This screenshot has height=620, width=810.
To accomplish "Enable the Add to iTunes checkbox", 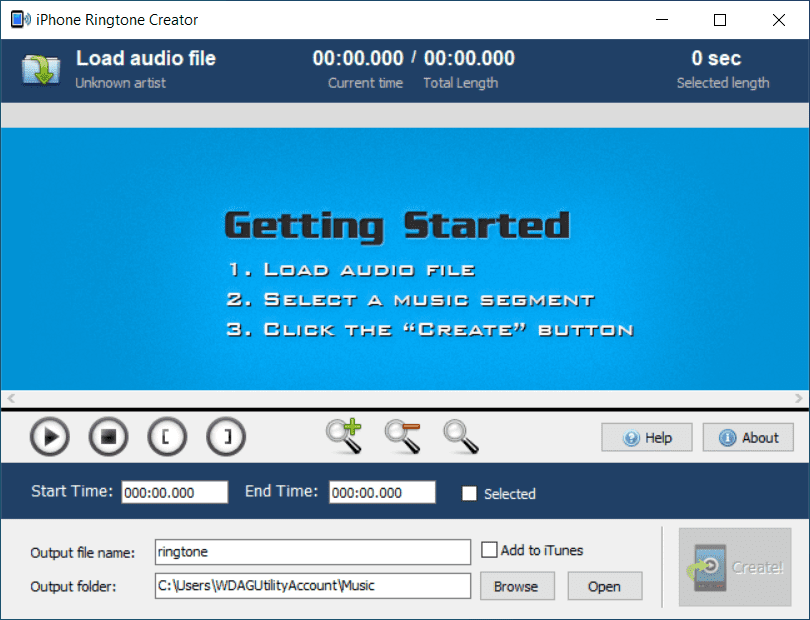I will [489, 550].
